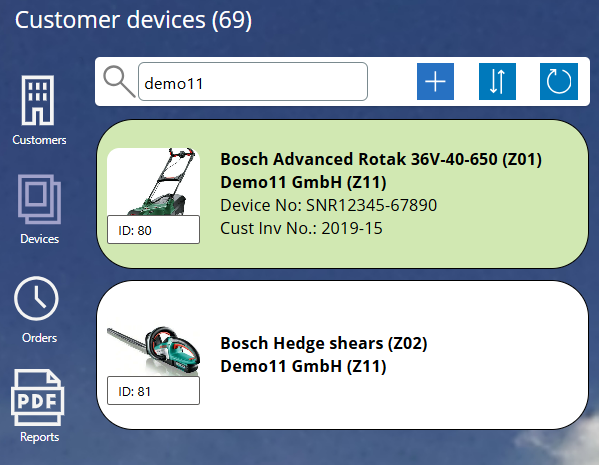Click 'Demo11 GmbH (Z11)' in green card
Image resolution: width=599 pixels, height=465 pixels.
[303, 182]
